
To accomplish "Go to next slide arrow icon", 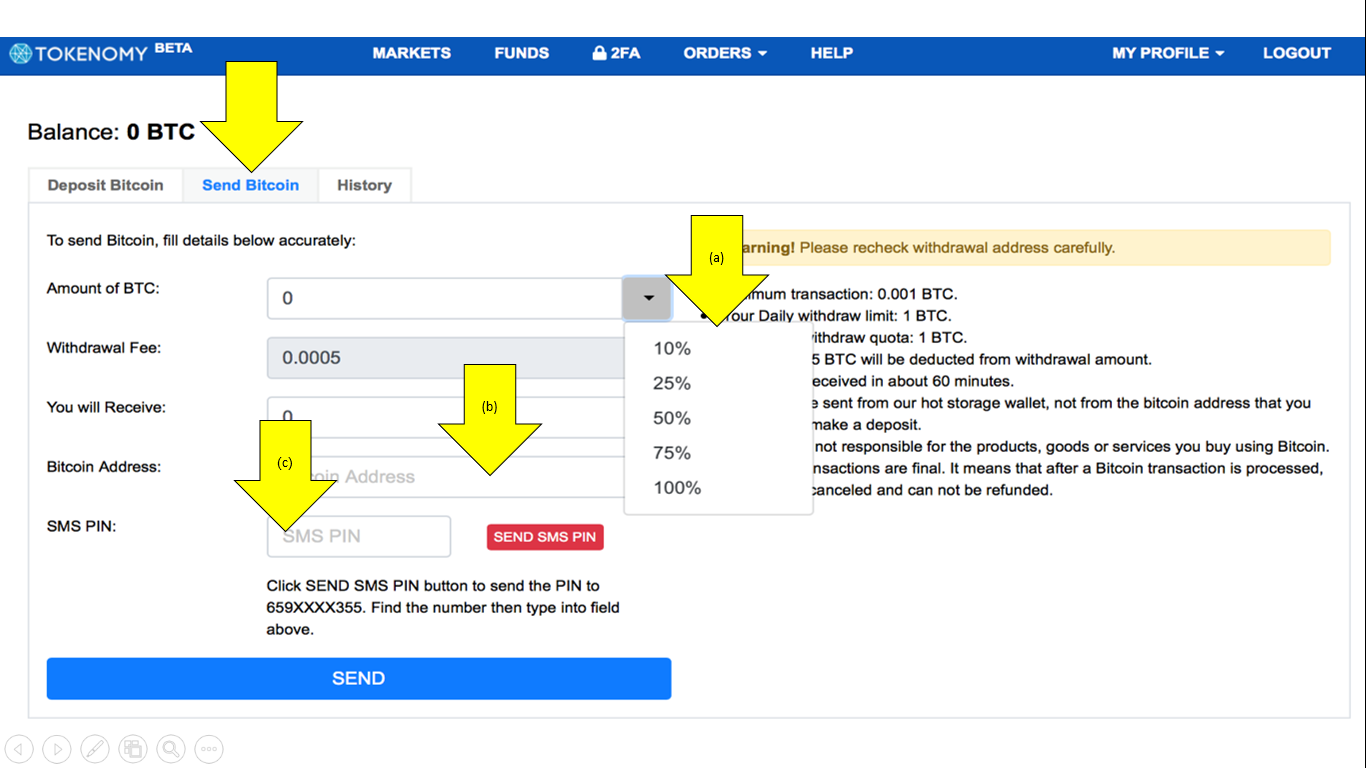I will 57,748.
